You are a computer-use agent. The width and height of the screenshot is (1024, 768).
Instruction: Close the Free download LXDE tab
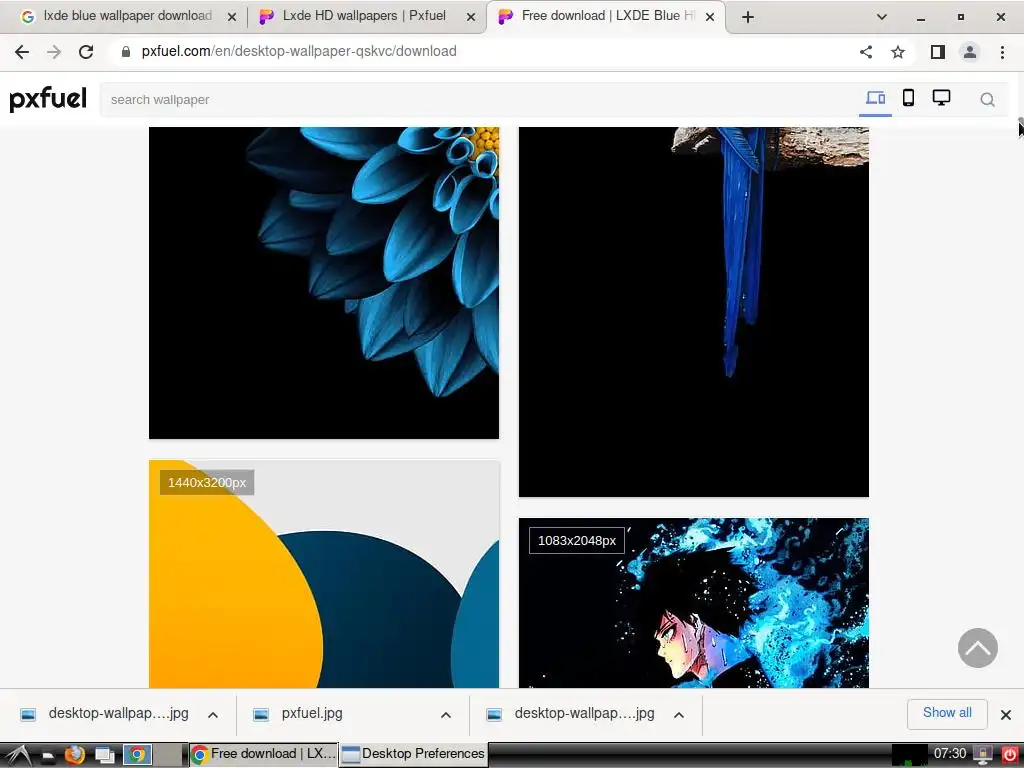[710, 17]
